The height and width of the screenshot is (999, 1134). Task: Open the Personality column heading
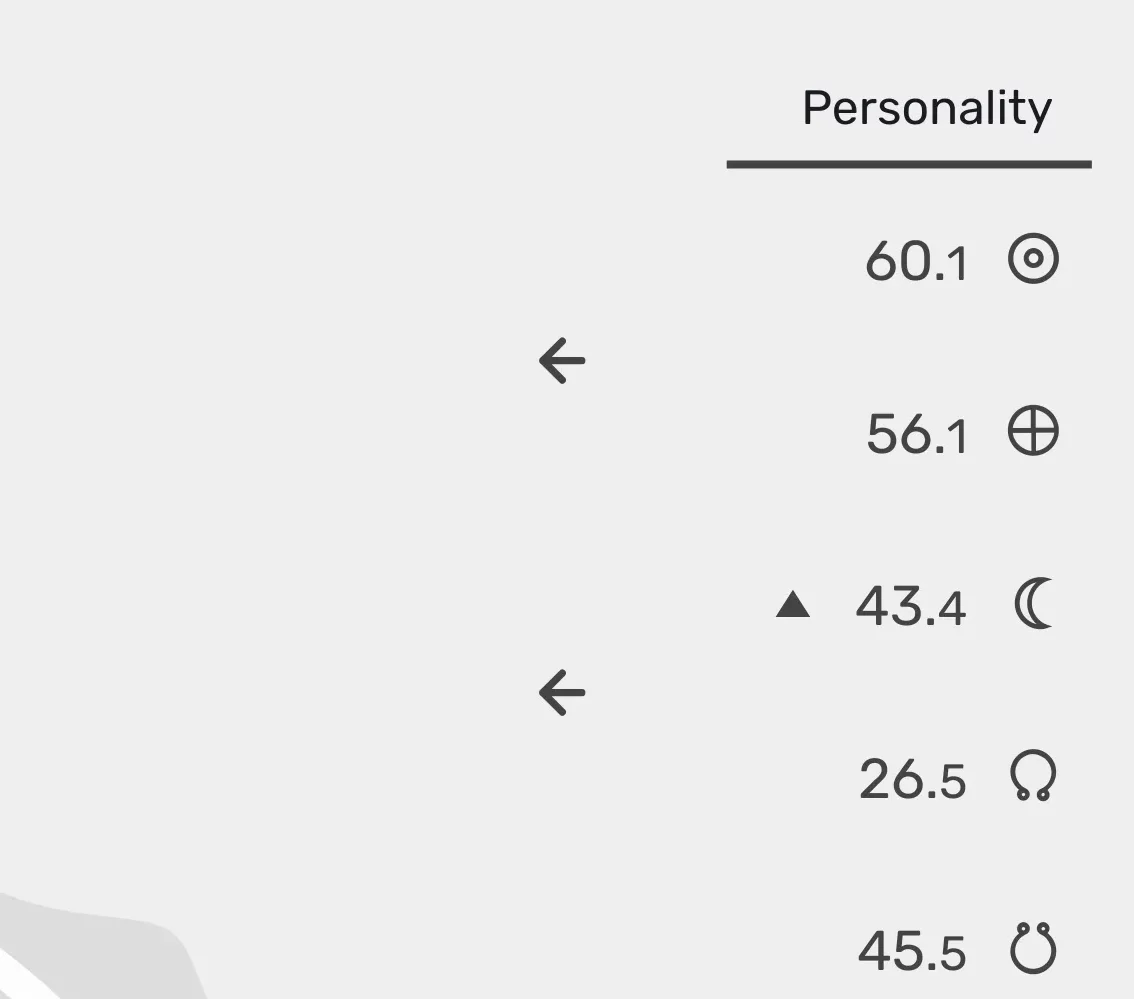coord(927,109)
